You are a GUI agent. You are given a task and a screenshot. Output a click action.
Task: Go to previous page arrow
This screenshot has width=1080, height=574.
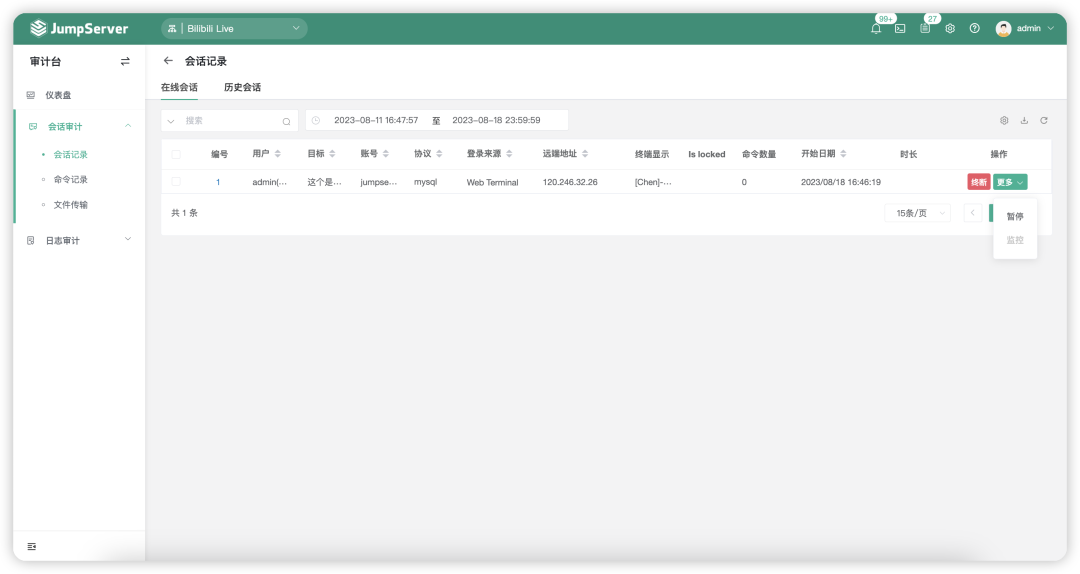(x=973, y=213)
